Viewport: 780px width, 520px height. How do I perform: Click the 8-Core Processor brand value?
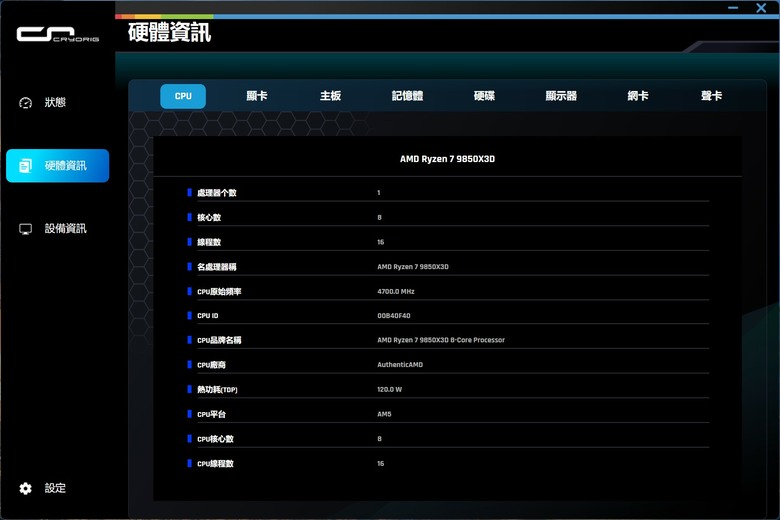441,340
